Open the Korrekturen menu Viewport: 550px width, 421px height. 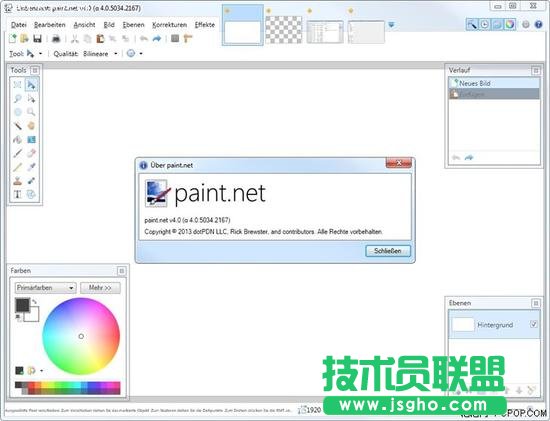[x=169, y=25]
